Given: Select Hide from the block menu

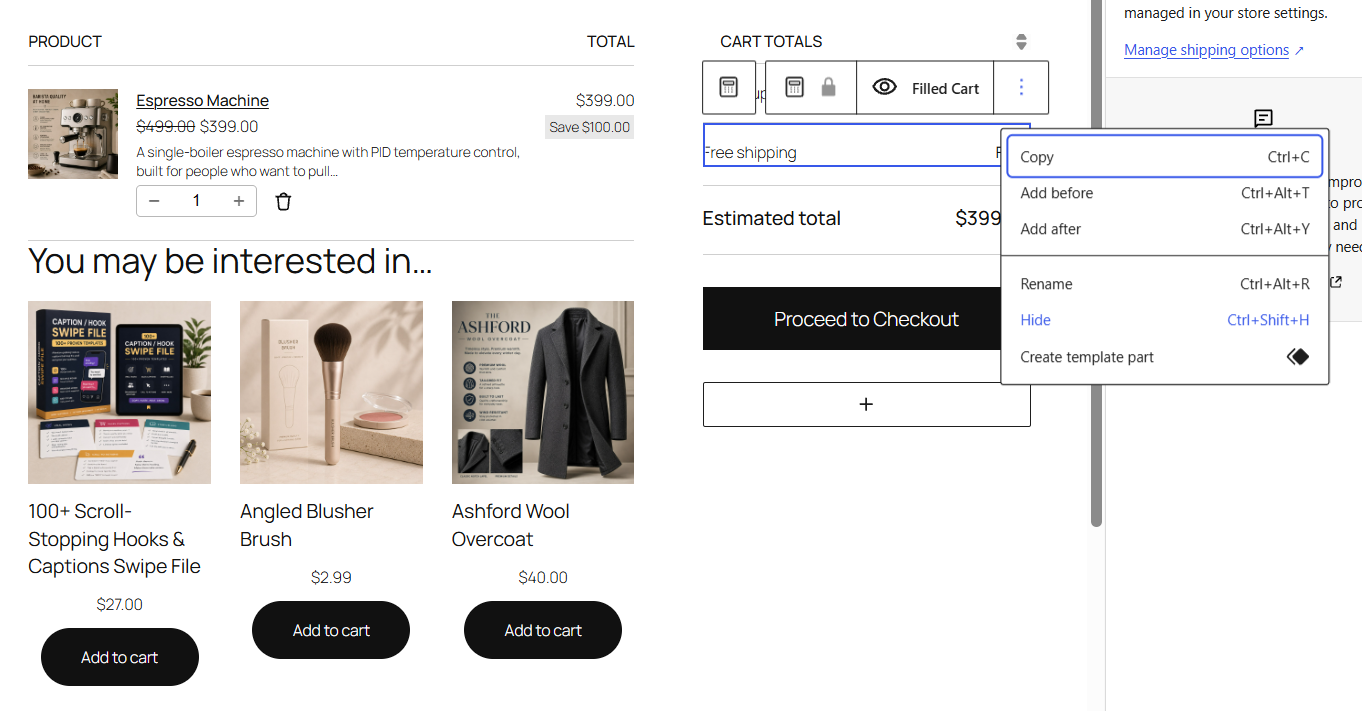Looking at the screenshot, I should (x=1165, y=320).
